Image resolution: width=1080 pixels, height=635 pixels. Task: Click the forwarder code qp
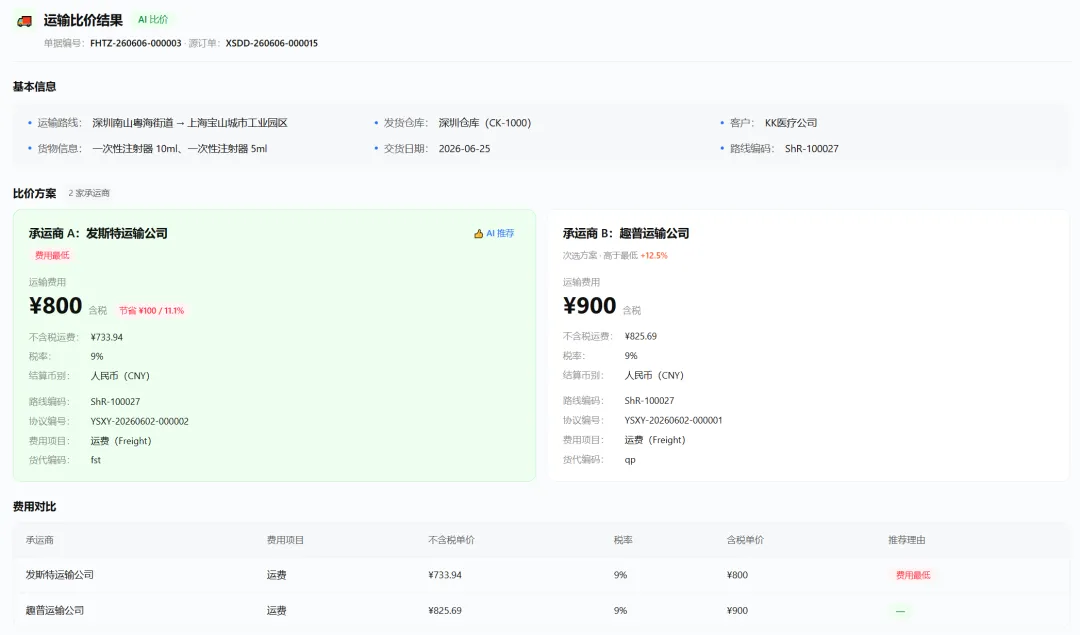630,459
